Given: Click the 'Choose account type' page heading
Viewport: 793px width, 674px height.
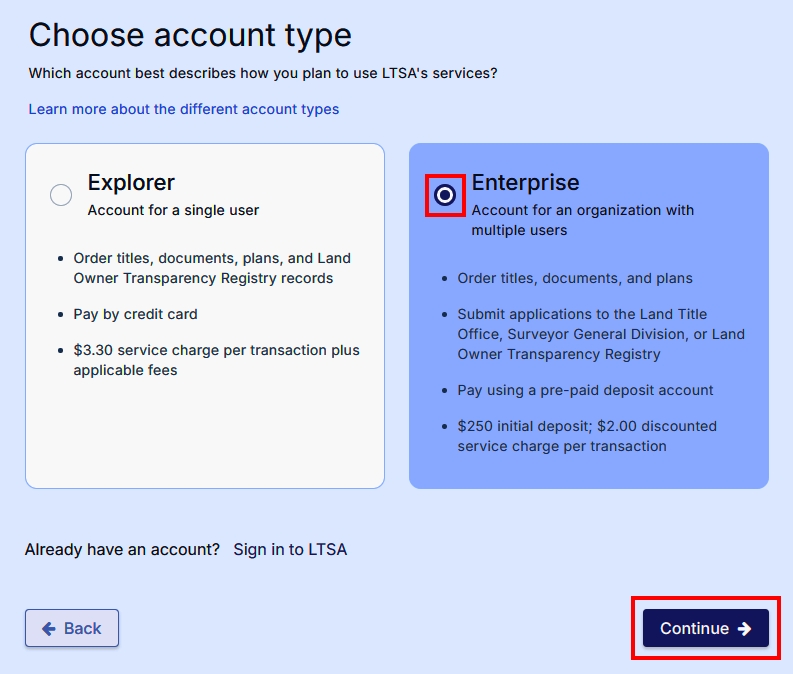Looking at the screenshot, I should click(190, 35).
